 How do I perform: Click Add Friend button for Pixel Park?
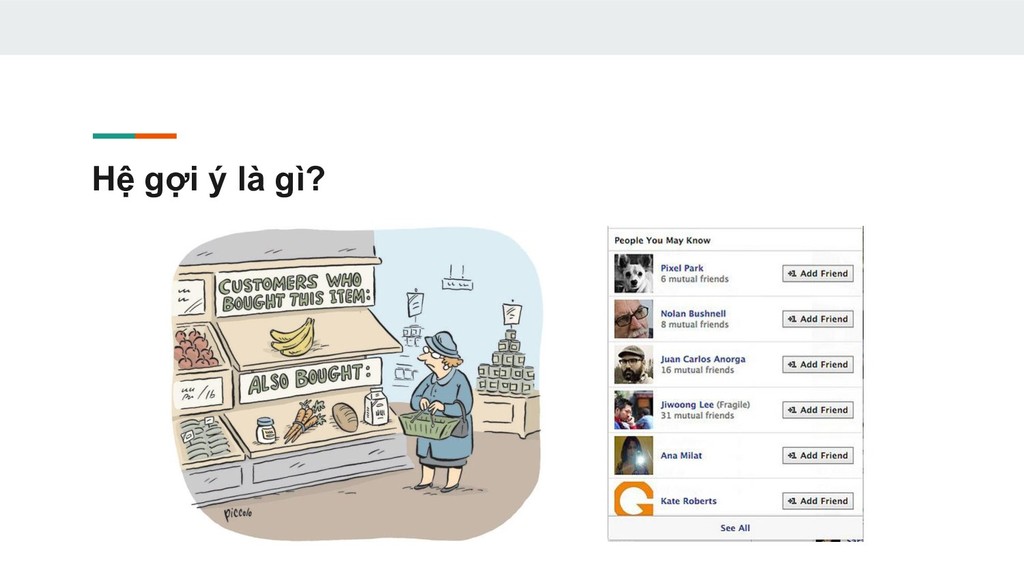pos(818,274)
